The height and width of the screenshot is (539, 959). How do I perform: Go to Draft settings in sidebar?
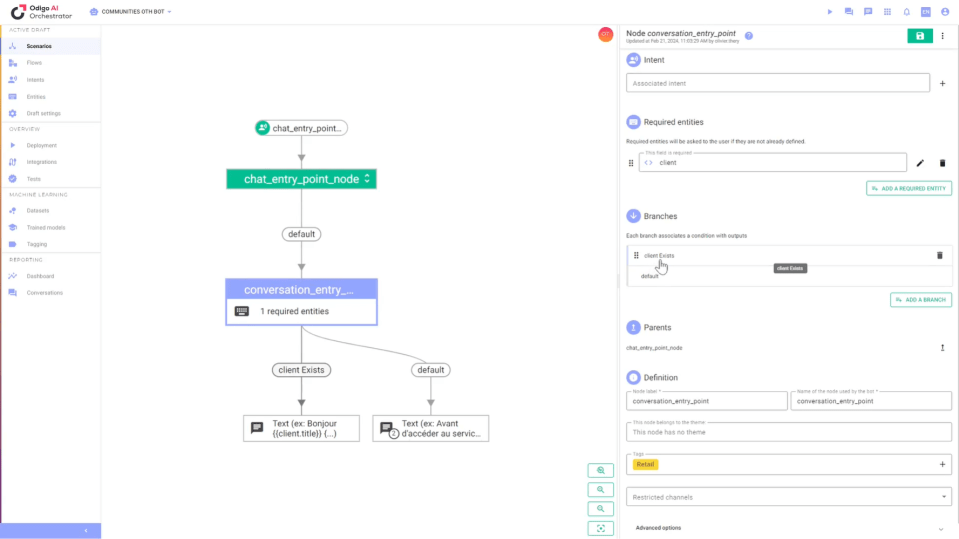click(x=43, y=113)
